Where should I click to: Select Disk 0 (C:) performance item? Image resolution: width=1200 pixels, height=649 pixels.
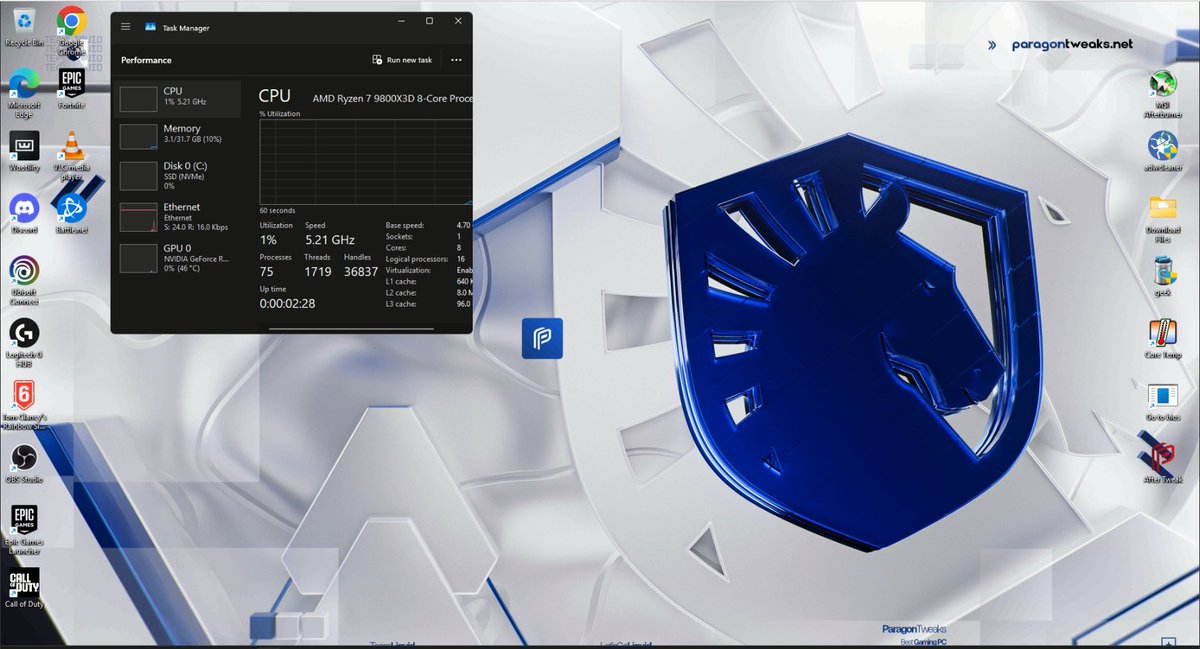point(176,175)
